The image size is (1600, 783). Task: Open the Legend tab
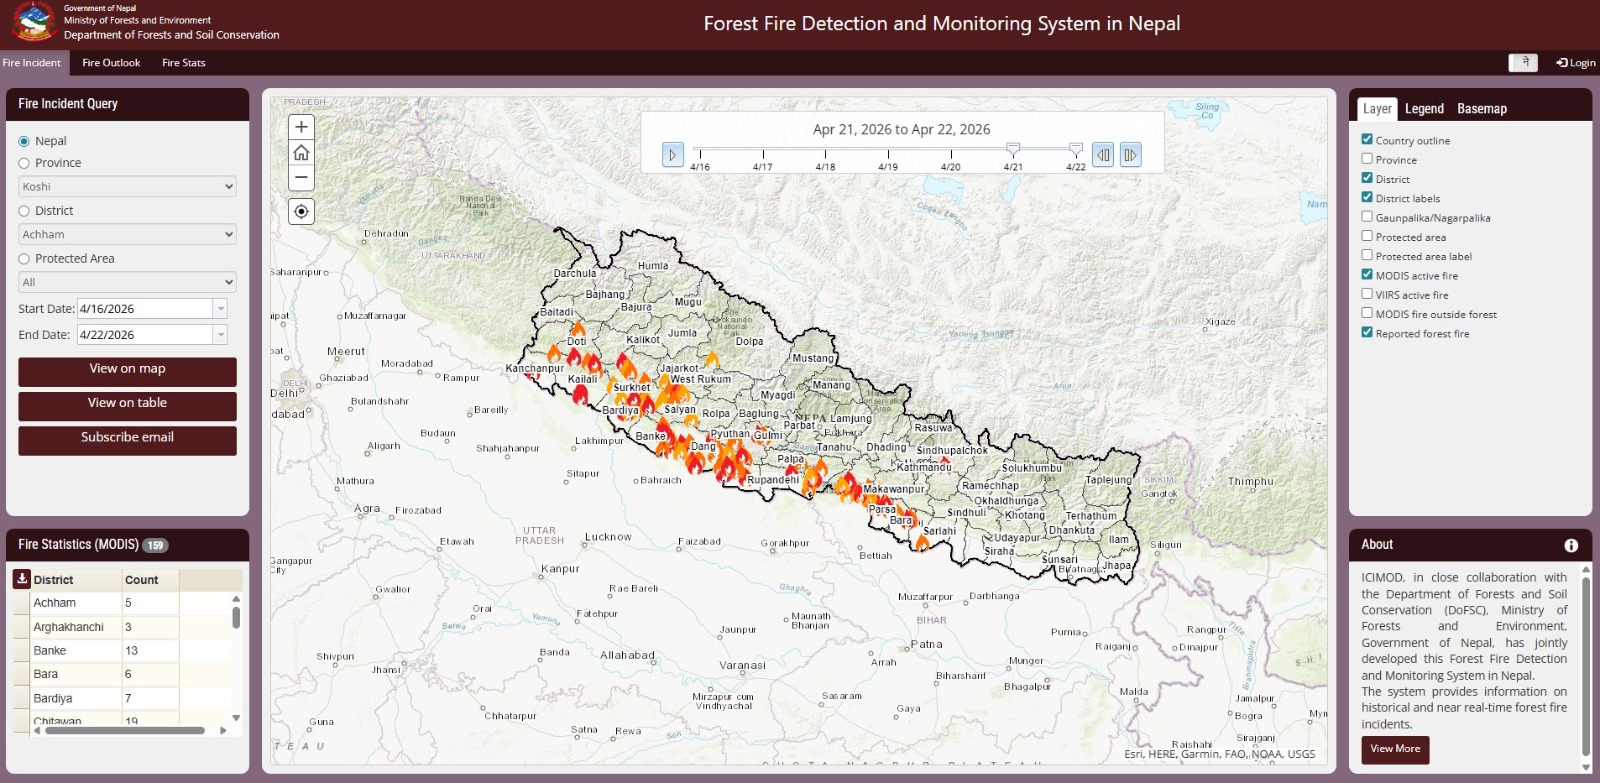(1424, 109)
